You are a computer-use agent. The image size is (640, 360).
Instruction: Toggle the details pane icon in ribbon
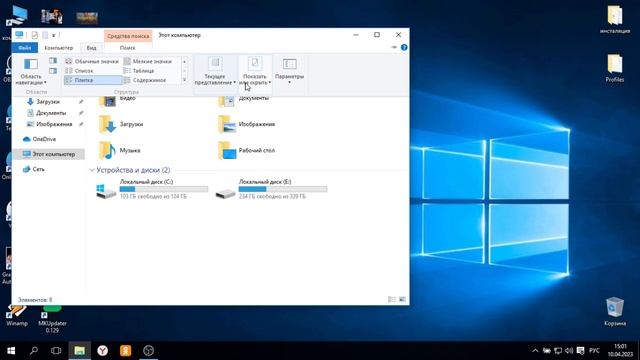coord(53,71)
